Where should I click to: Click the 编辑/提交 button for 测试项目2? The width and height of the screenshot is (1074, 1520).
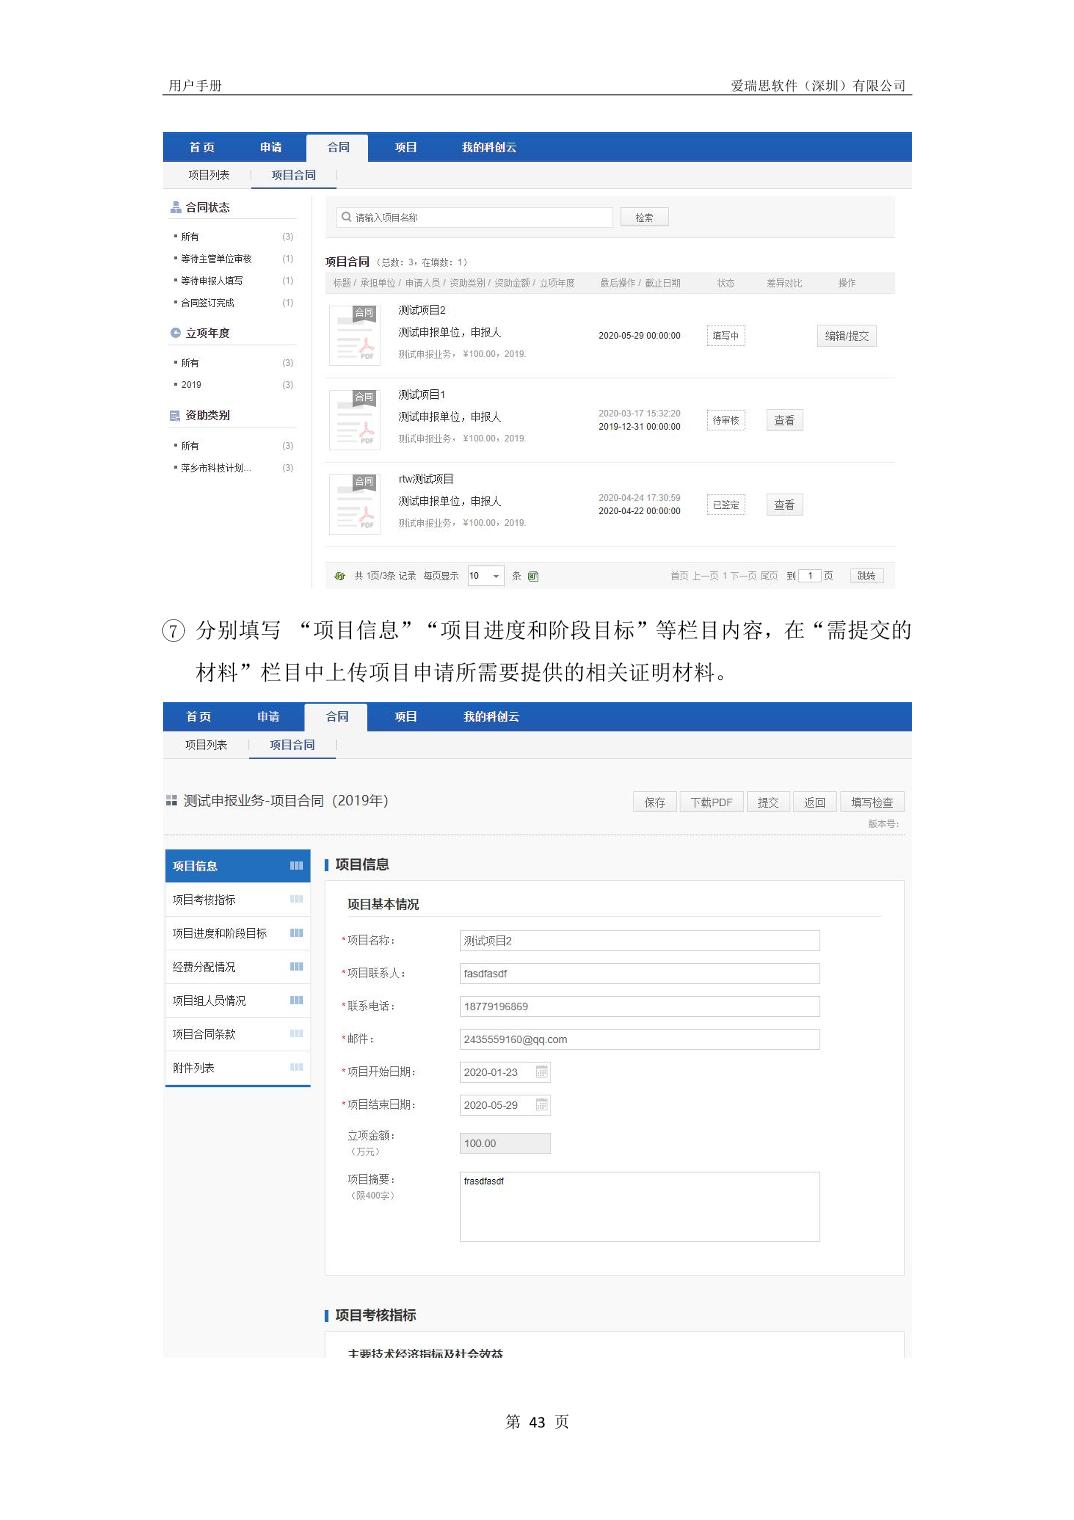846,336
